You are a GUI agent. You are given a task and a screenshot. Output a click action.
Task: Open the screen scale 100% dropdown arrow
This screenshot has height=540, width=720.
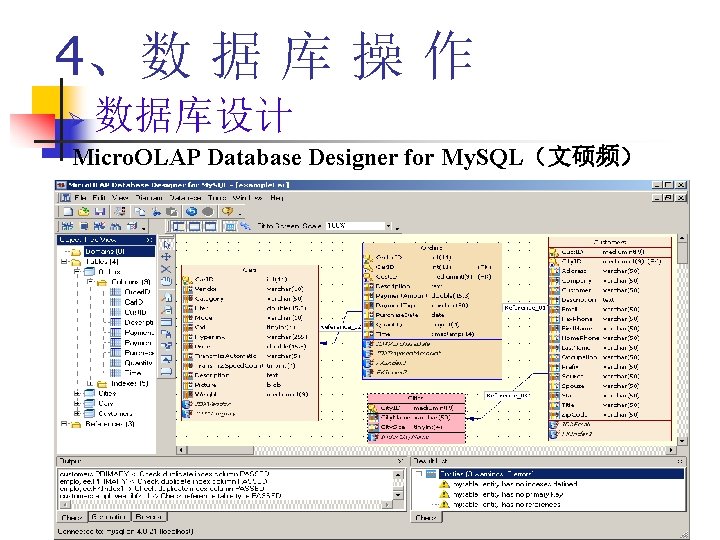point(388,226)
